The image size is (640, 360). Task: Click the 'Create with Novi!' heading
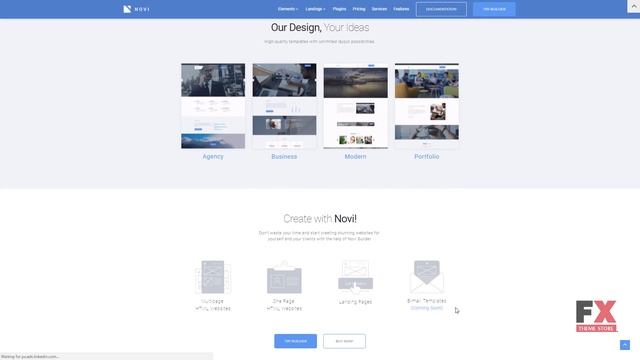320,219
